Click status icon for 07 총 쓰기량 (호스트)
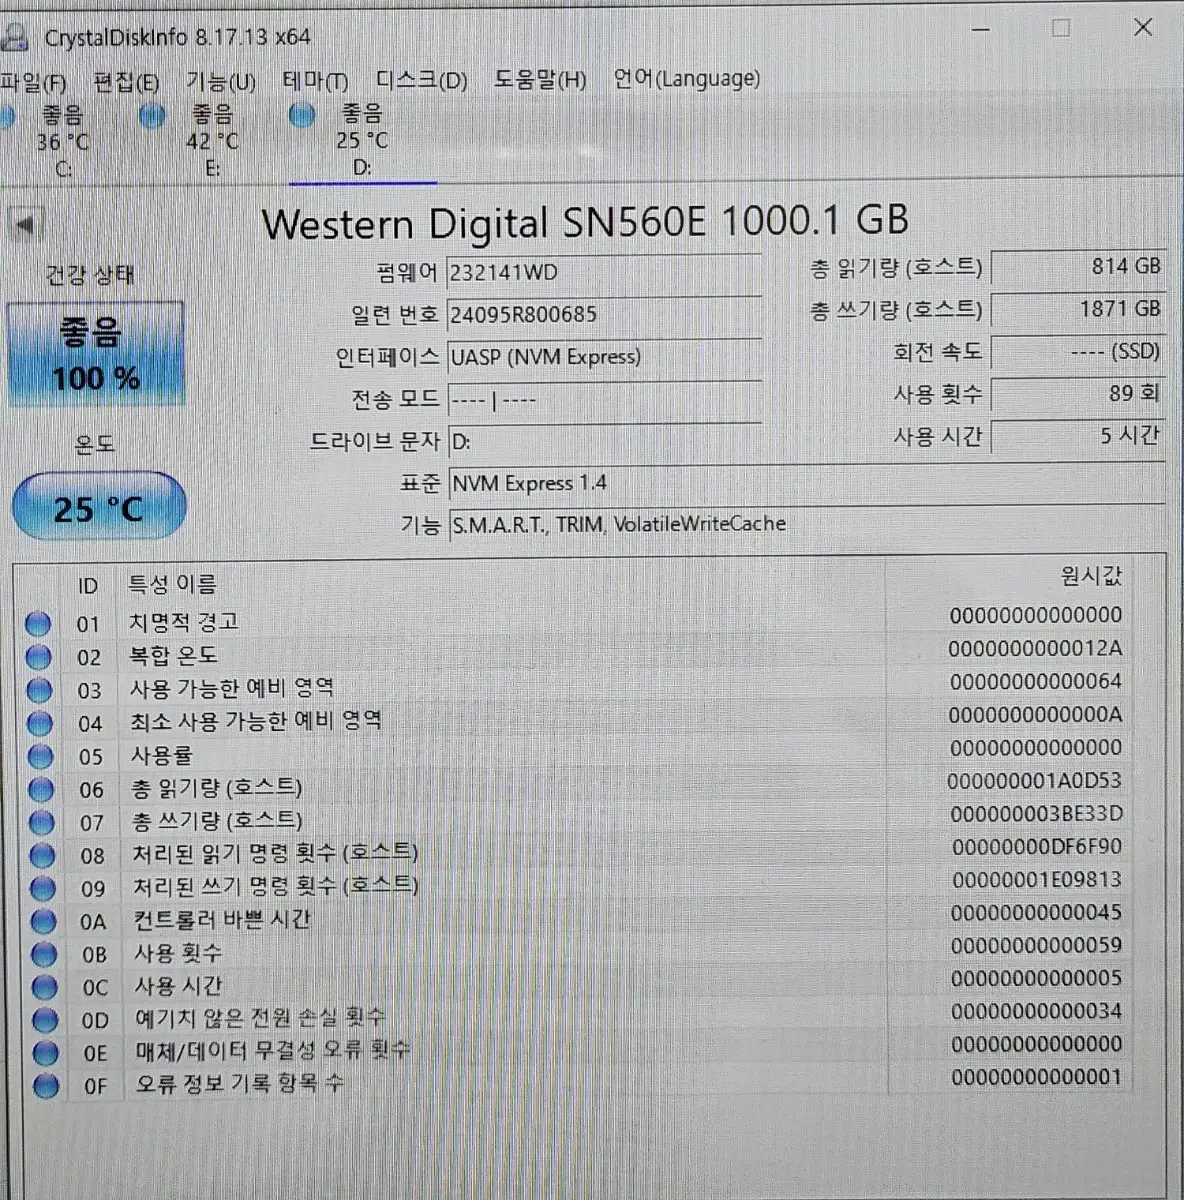Image resolution: width=1184 pixels, height=1200 pixels. (x=41, y=822)
